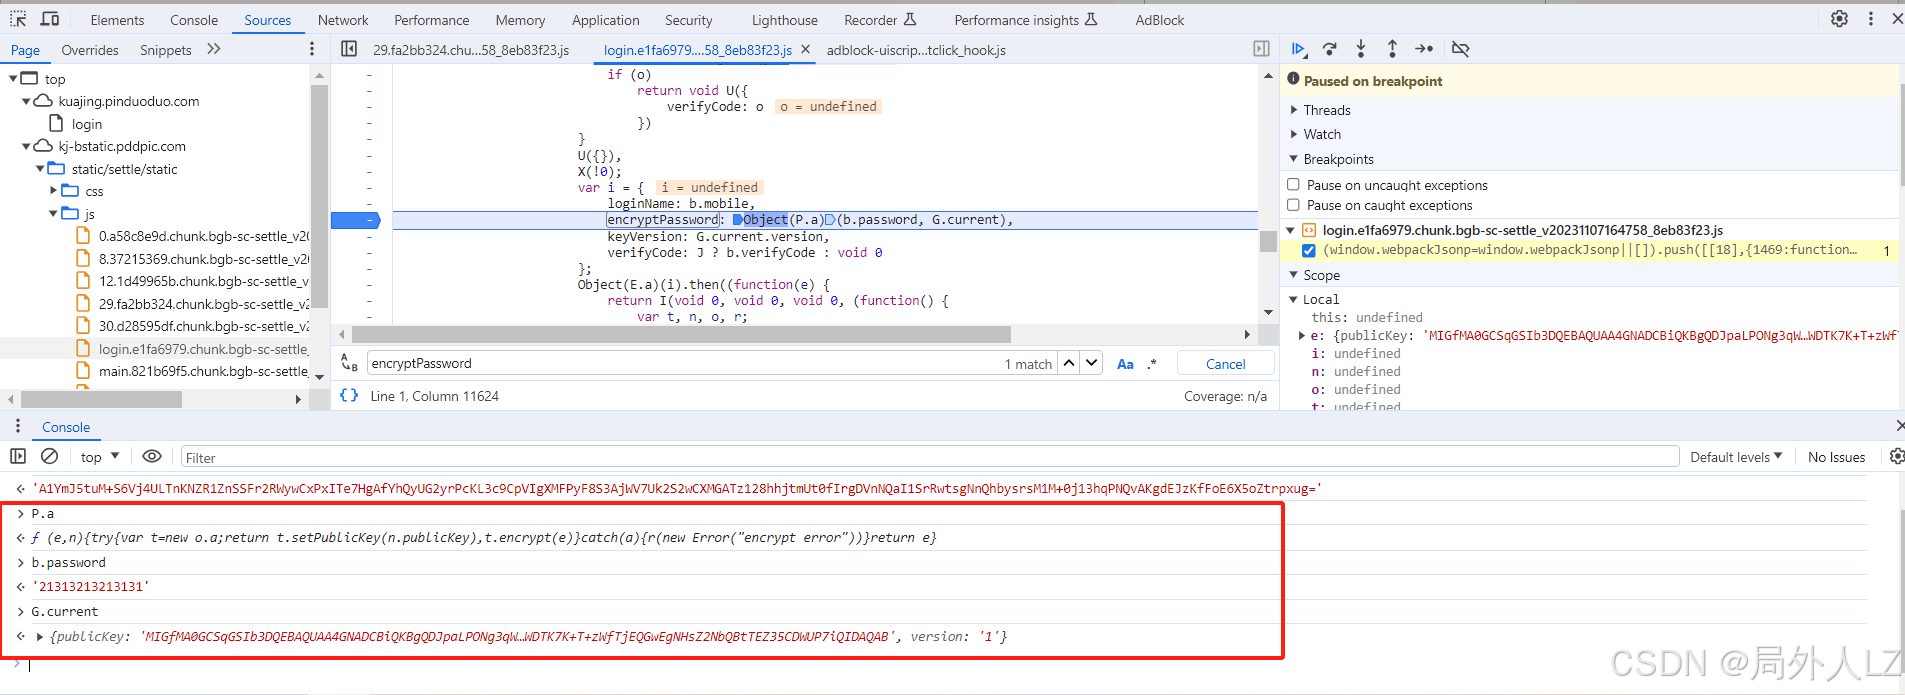This screenshot has width=1905, height=695.
Task: Open the console context top dropdown
Action: click(x=100, y=456)
